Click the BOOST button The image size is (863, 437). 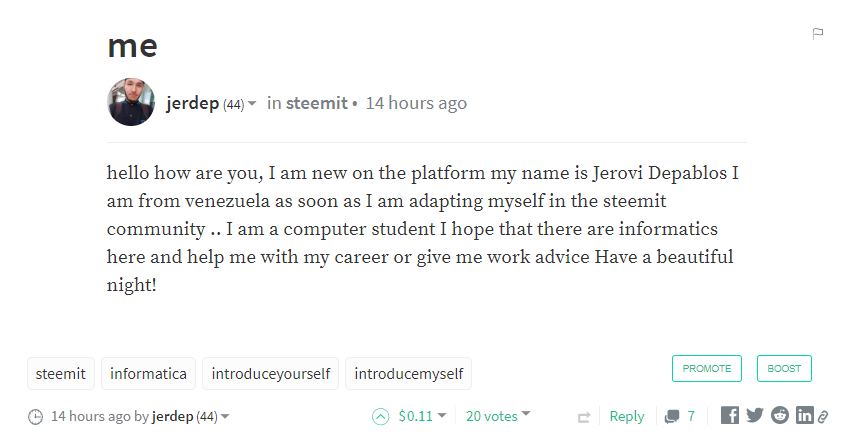click(784, 368)
